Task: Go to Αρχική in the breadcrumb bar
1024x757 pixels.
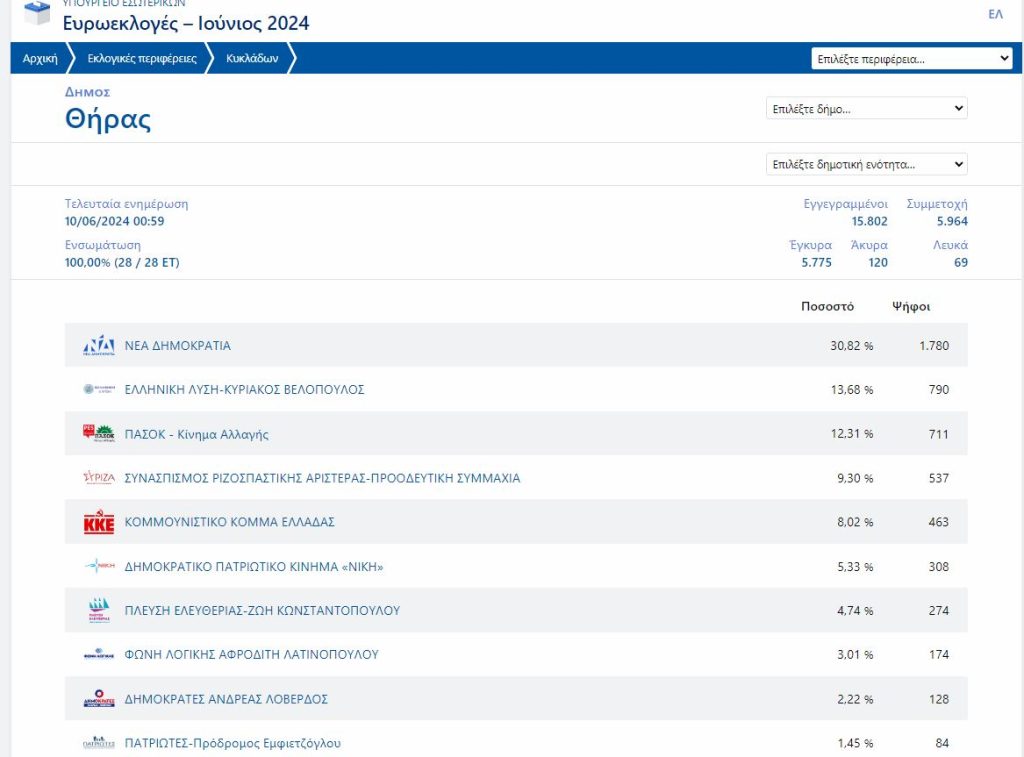Action: (40, 58)
